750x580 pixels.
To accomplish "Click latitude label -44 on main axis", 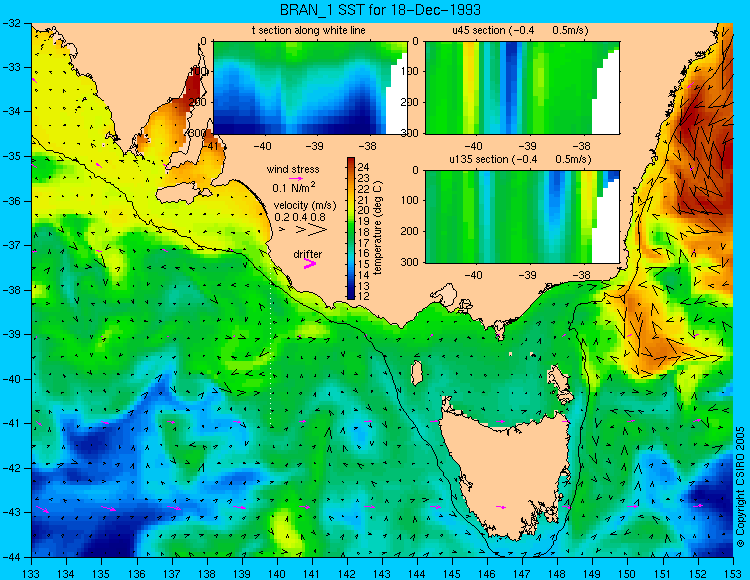I will tap(13, 557).
